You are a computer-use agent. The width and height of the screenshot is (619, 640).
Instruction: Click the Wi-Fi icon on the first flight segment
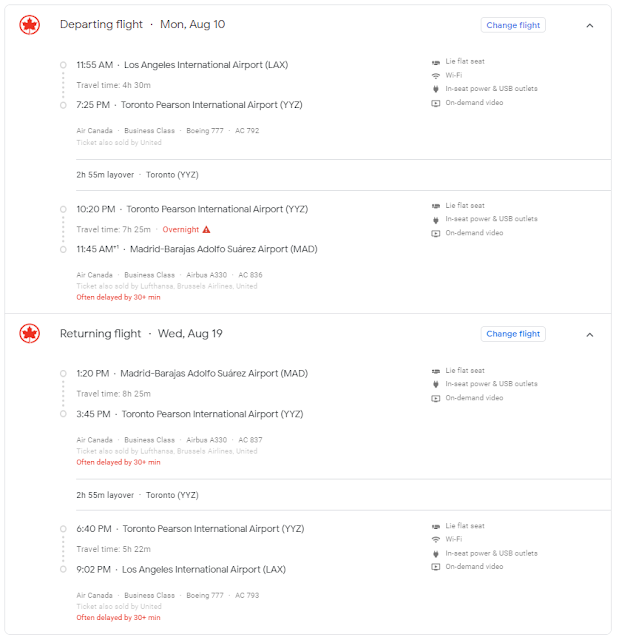pyautogui.click(x=436, y=76)
